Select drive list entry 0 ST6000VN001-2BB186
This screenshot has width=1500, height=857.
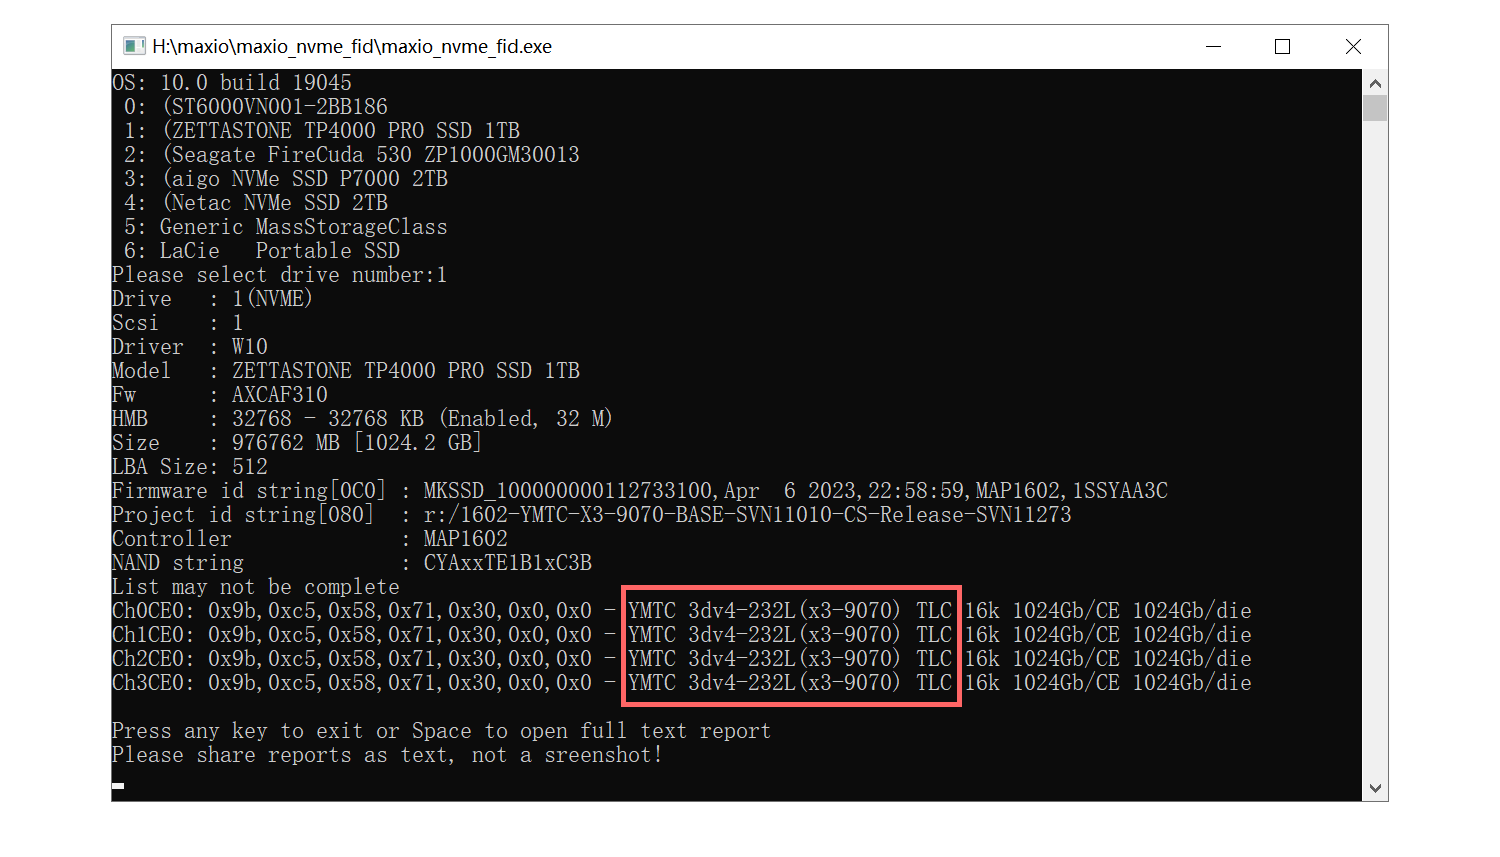click(256, 107)
